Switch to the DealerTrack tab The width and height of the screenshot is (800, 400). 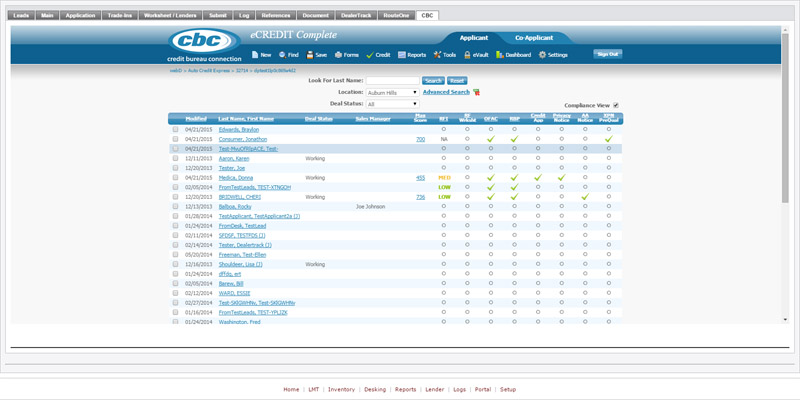tap(356, 15)
